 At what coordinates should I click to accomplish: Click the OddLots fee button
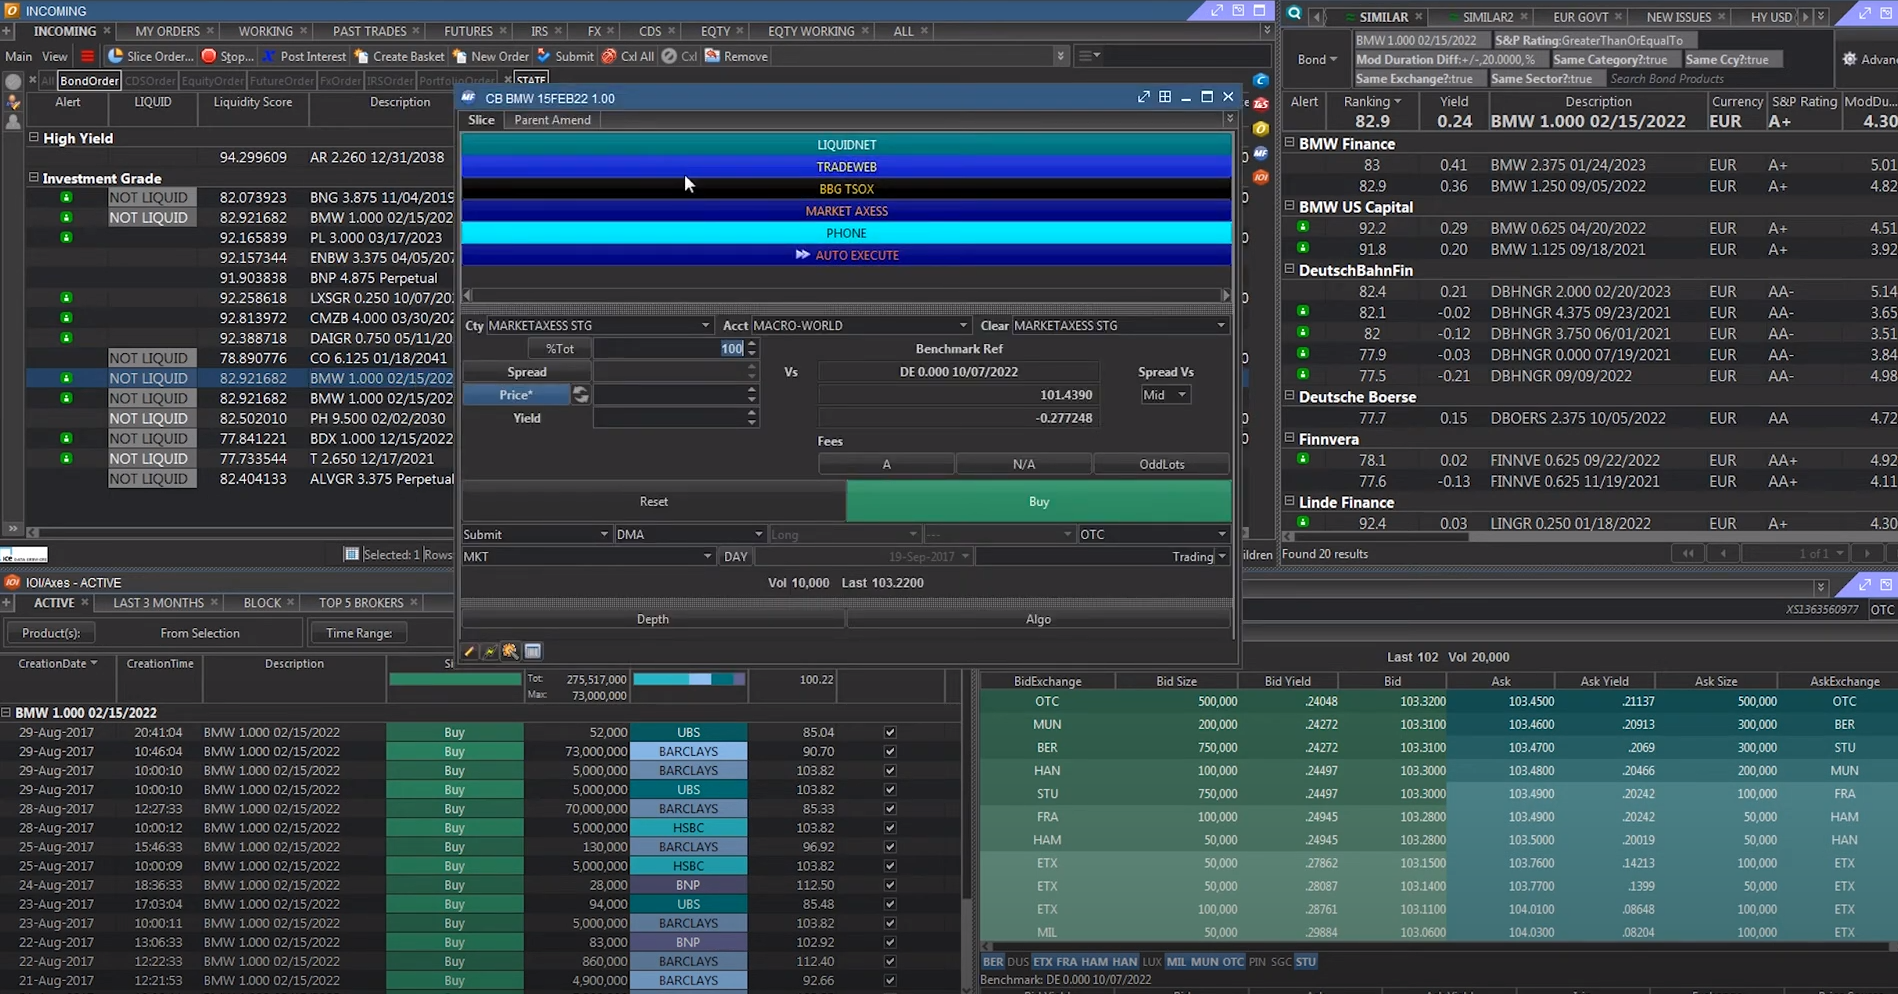tap(1161, 464)
